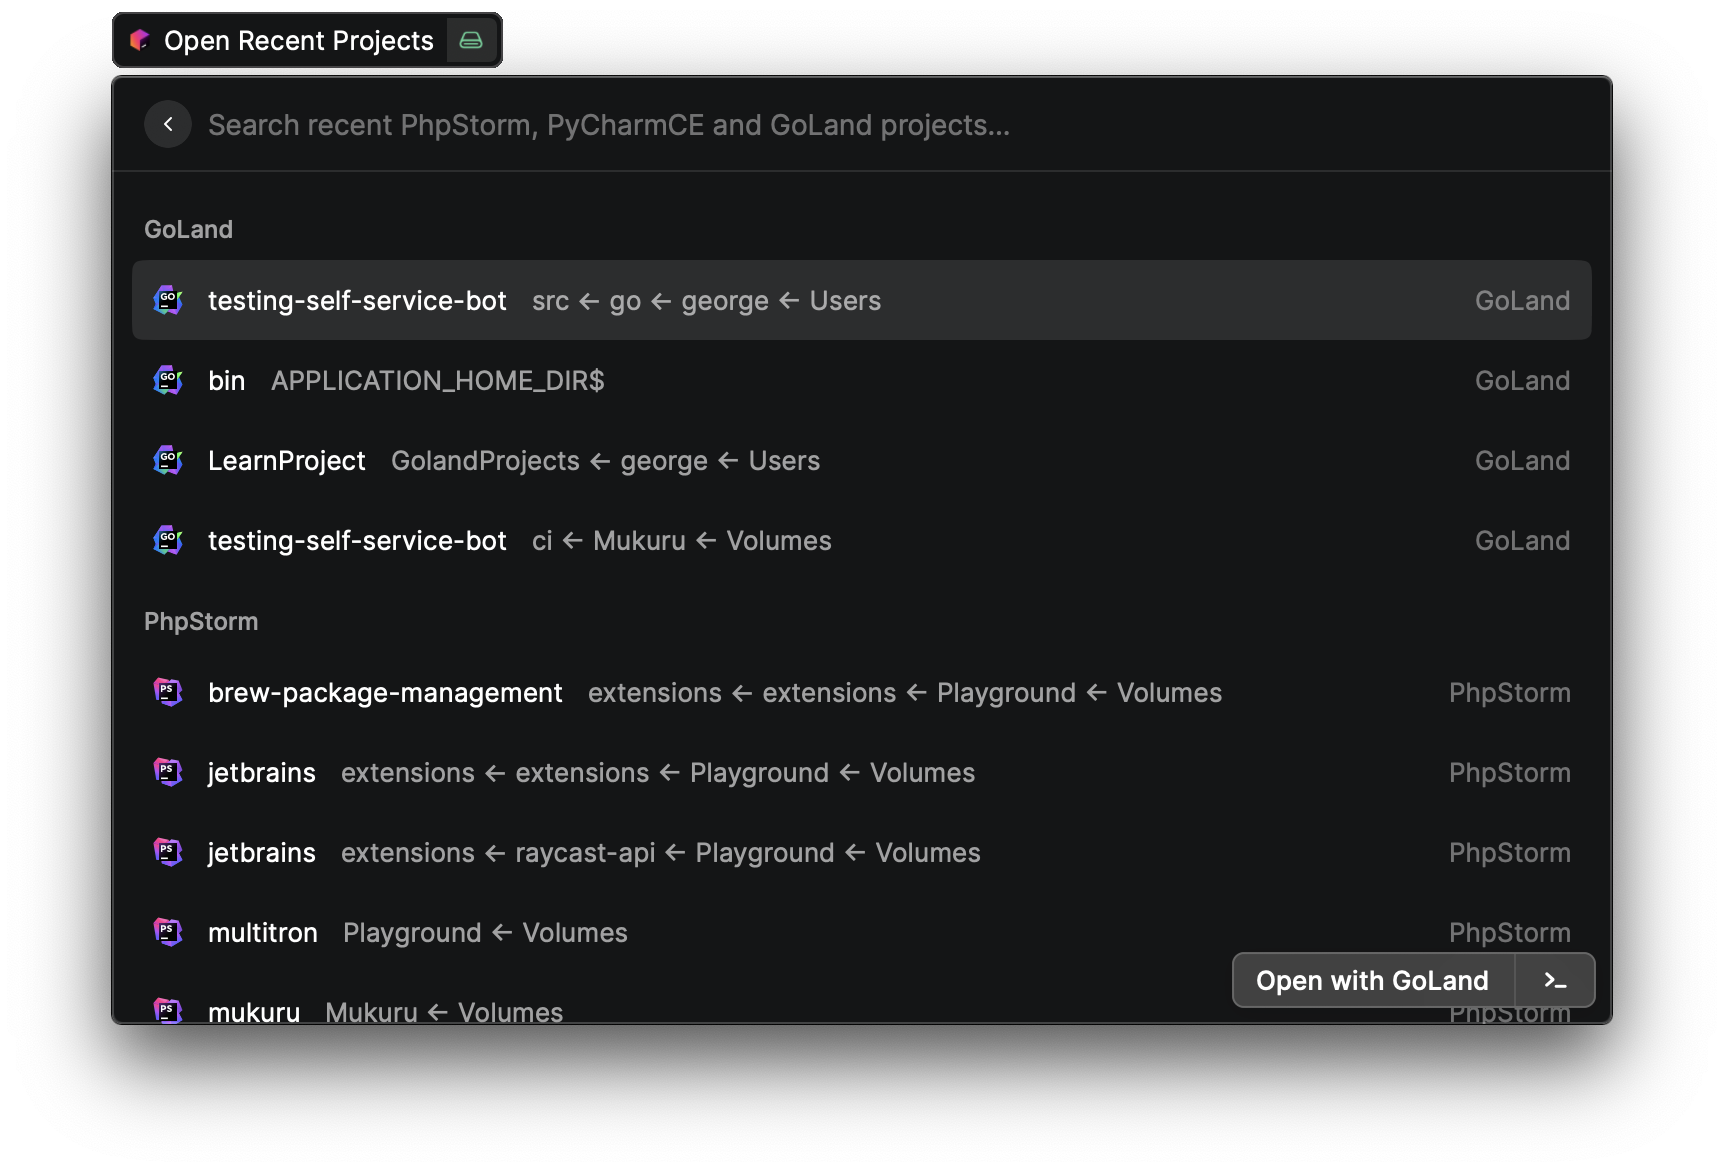Screen dimensions: 1724x1172
Task: Select the bin project name
Action: 227,381
